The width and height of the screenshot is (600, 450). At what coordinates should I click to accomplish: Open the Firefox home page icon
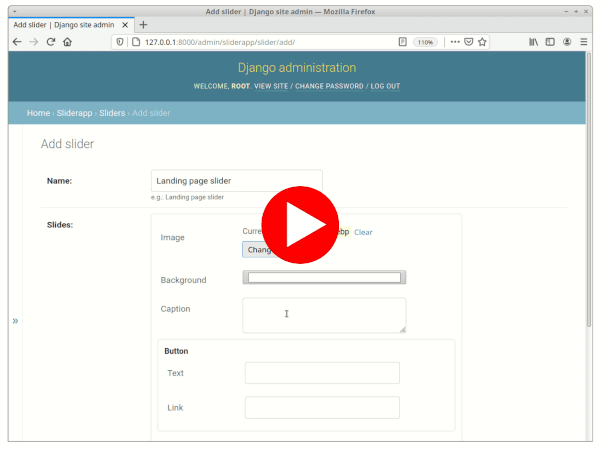pyautogui.click(x=67, y=42)
